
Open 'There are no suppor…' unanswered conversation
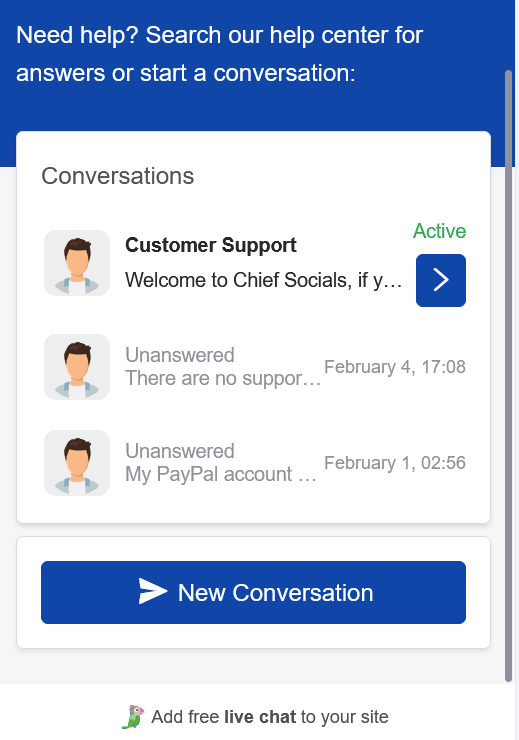255,367
